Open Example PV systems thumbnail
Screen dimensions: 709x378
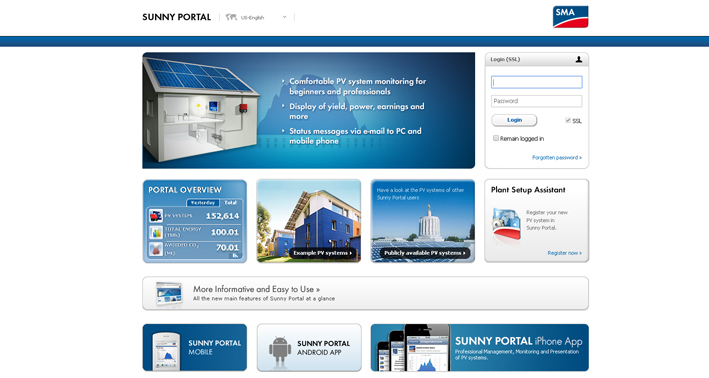pyautogui.click(x=309, y=221)
